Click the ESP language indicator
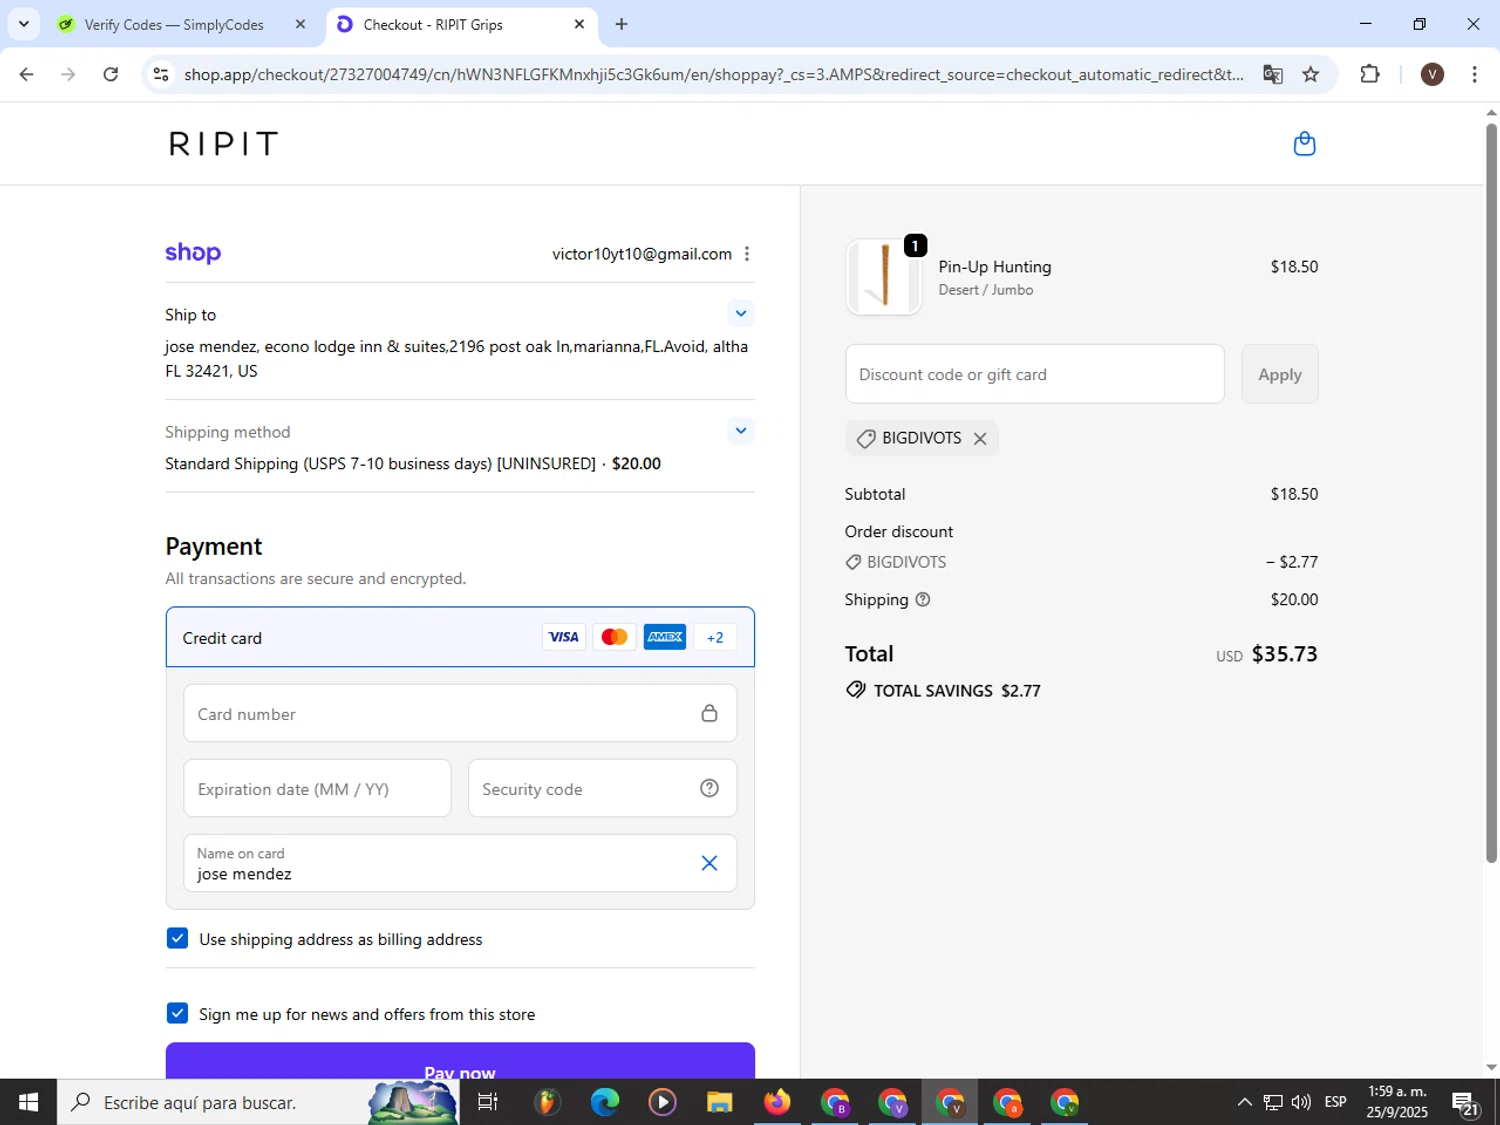This screenshot has height=1125, width=1500. click(1335, 1102)
